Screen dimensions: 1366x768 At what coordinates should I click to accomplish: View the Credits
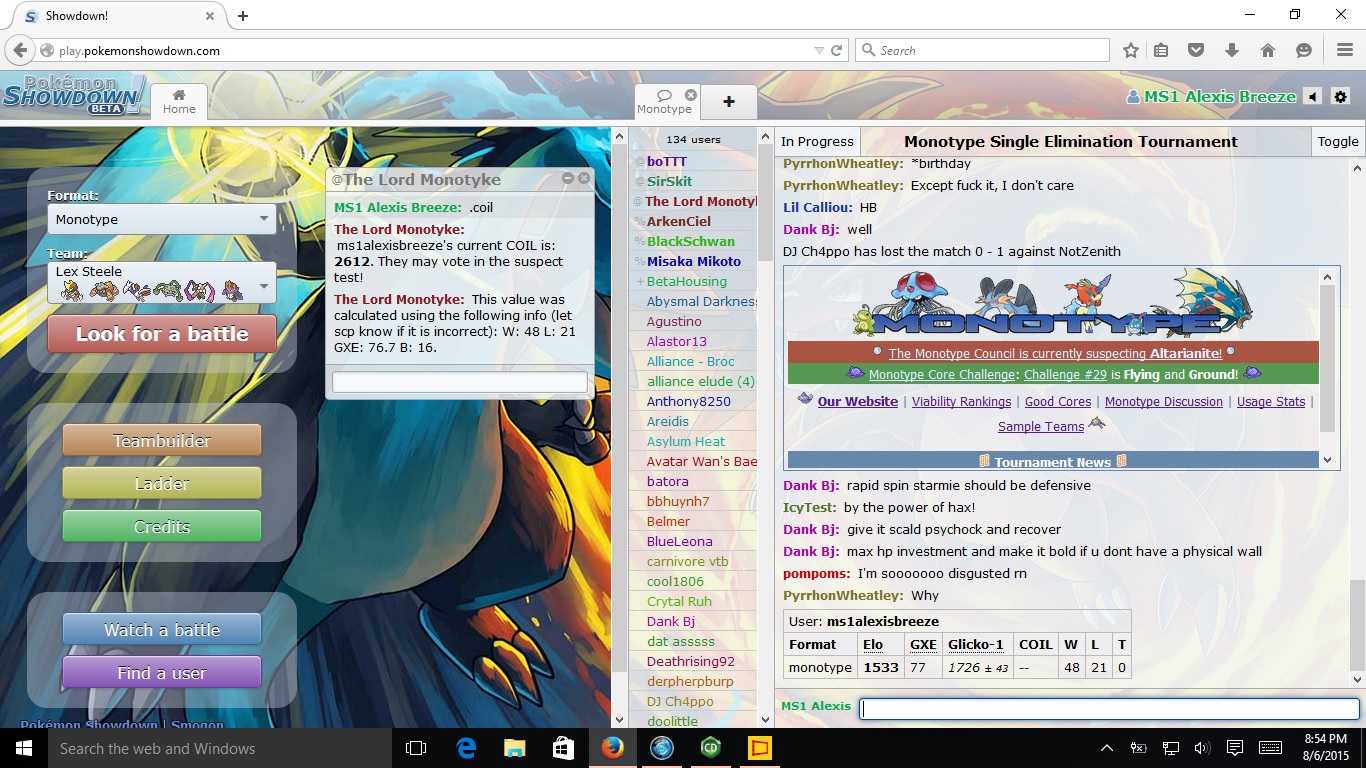coord(162,526)
